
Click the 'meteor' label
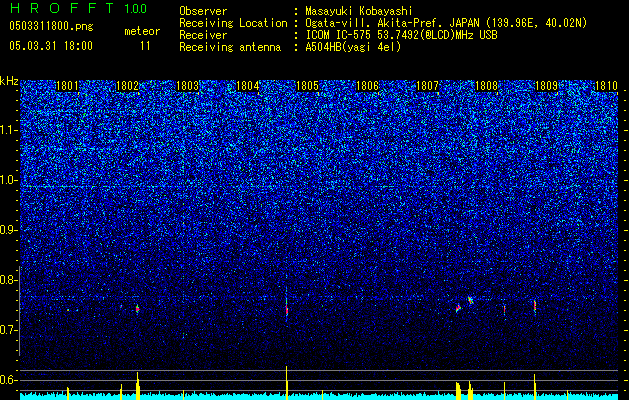(x=142, y=31)
